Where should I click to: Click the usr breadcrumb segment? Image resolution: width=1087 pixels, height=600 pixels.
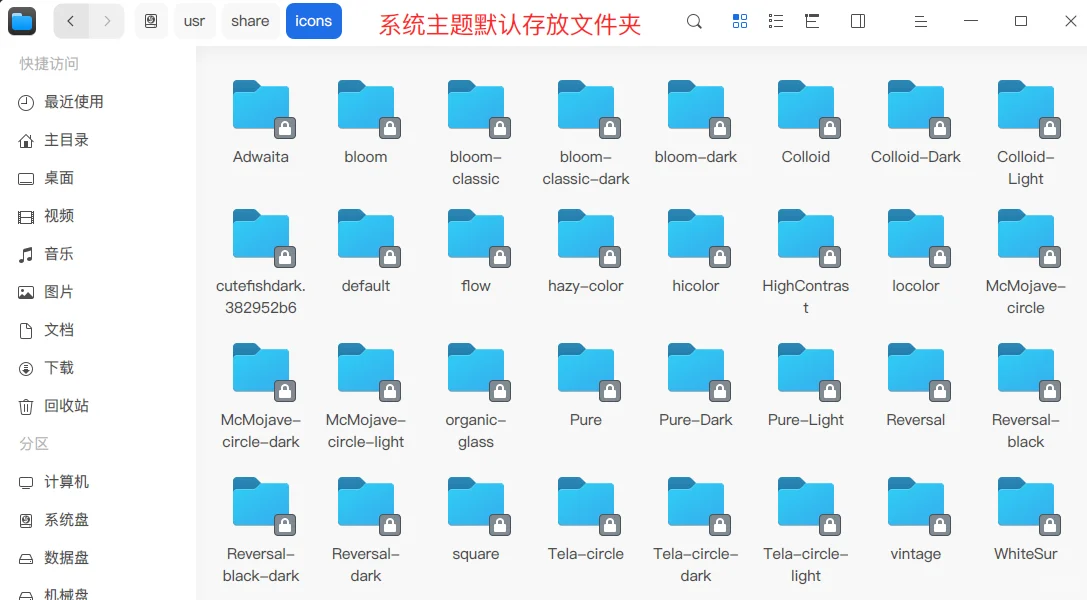pyautogui.click(x=194, y=20)
